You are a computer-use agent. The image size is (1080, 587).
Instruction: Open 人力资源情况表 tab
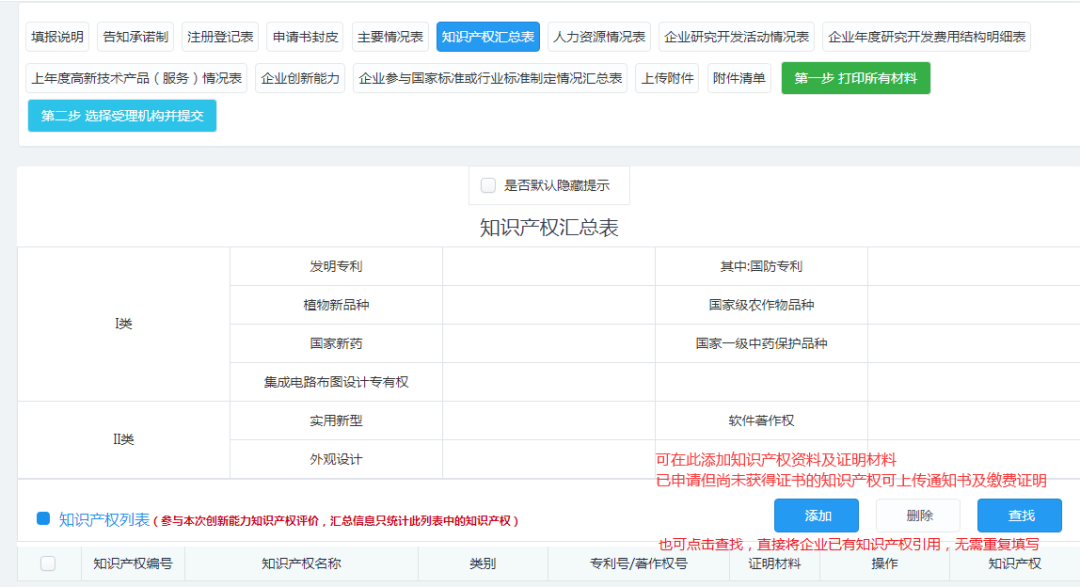click(x=599, y=37)
